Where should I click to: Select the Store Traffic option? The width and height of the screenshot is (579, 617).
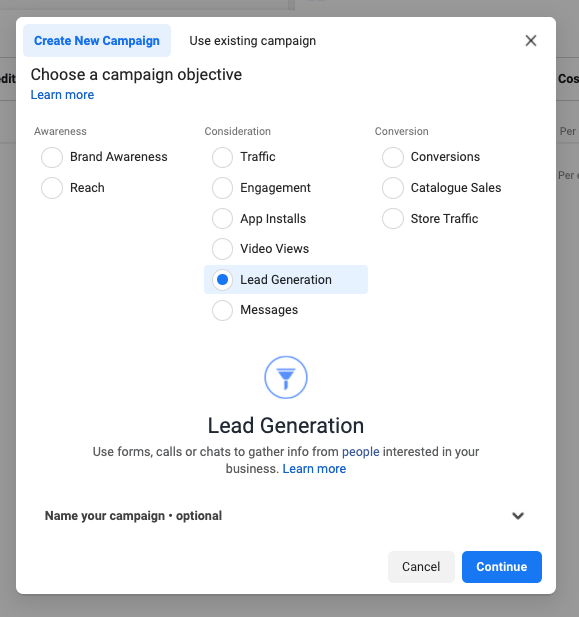393,218
